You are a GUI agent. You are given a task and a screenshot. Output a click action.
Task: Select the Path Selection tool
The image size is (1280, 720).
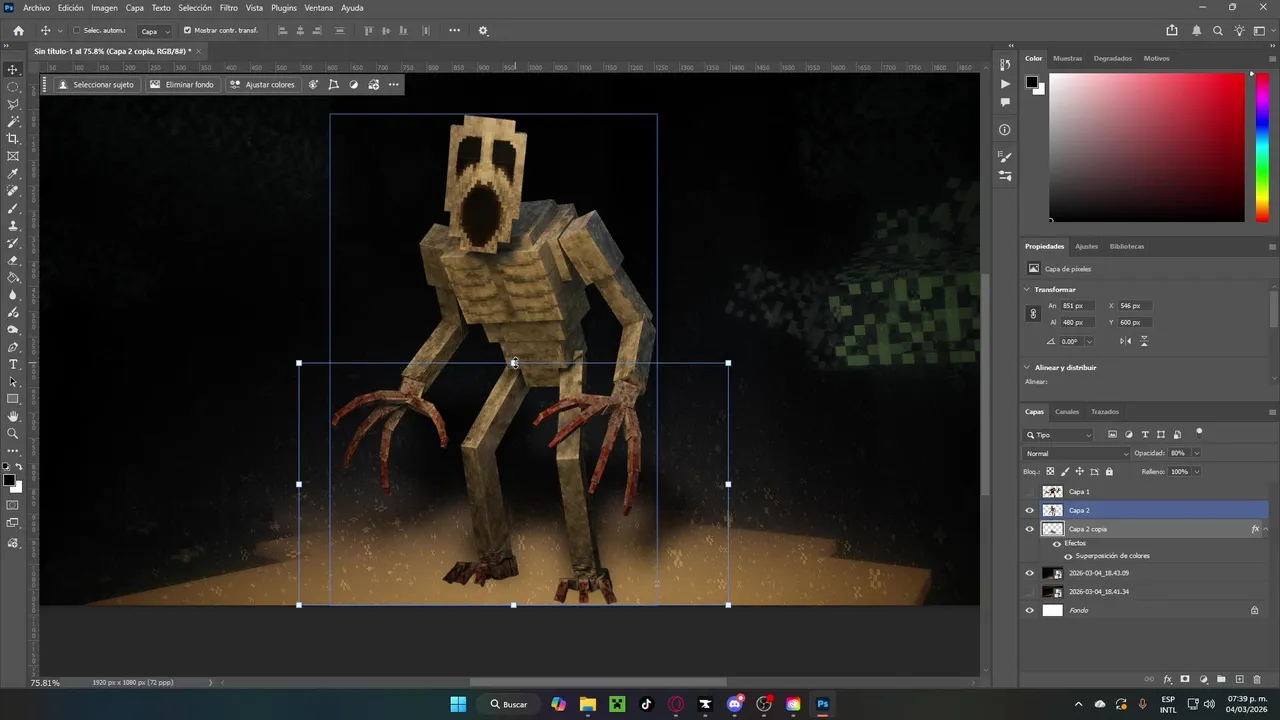[x=13, y=382]
